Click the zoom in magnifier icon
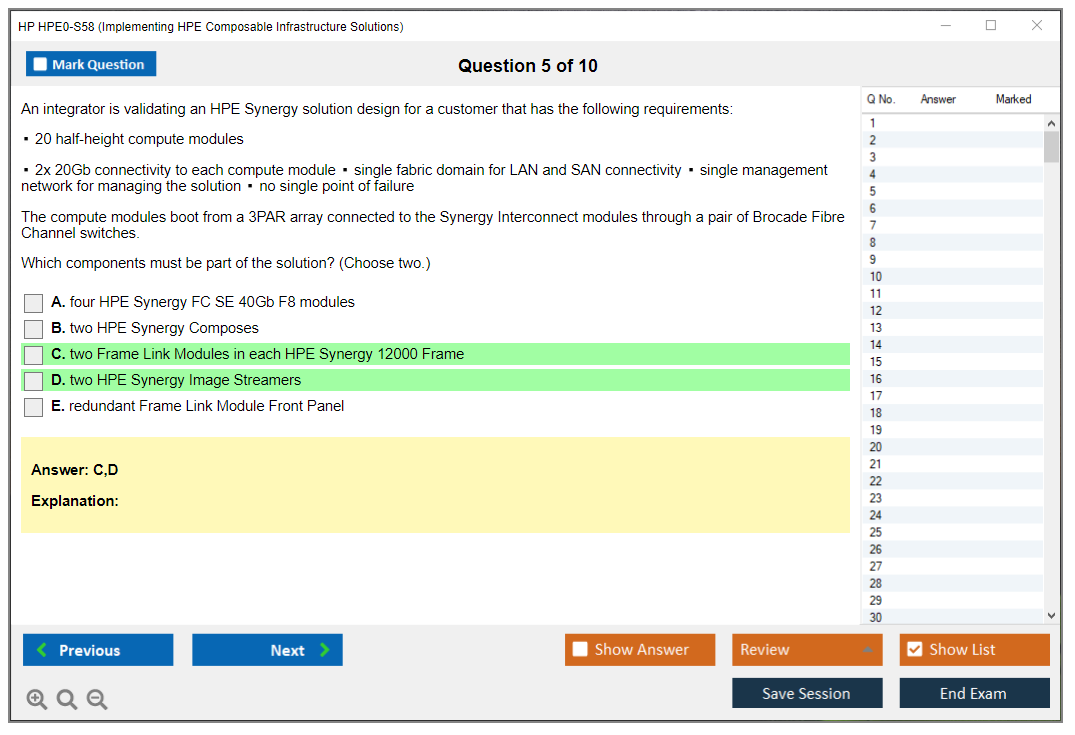1075x735 pixels. click(37, 699)
